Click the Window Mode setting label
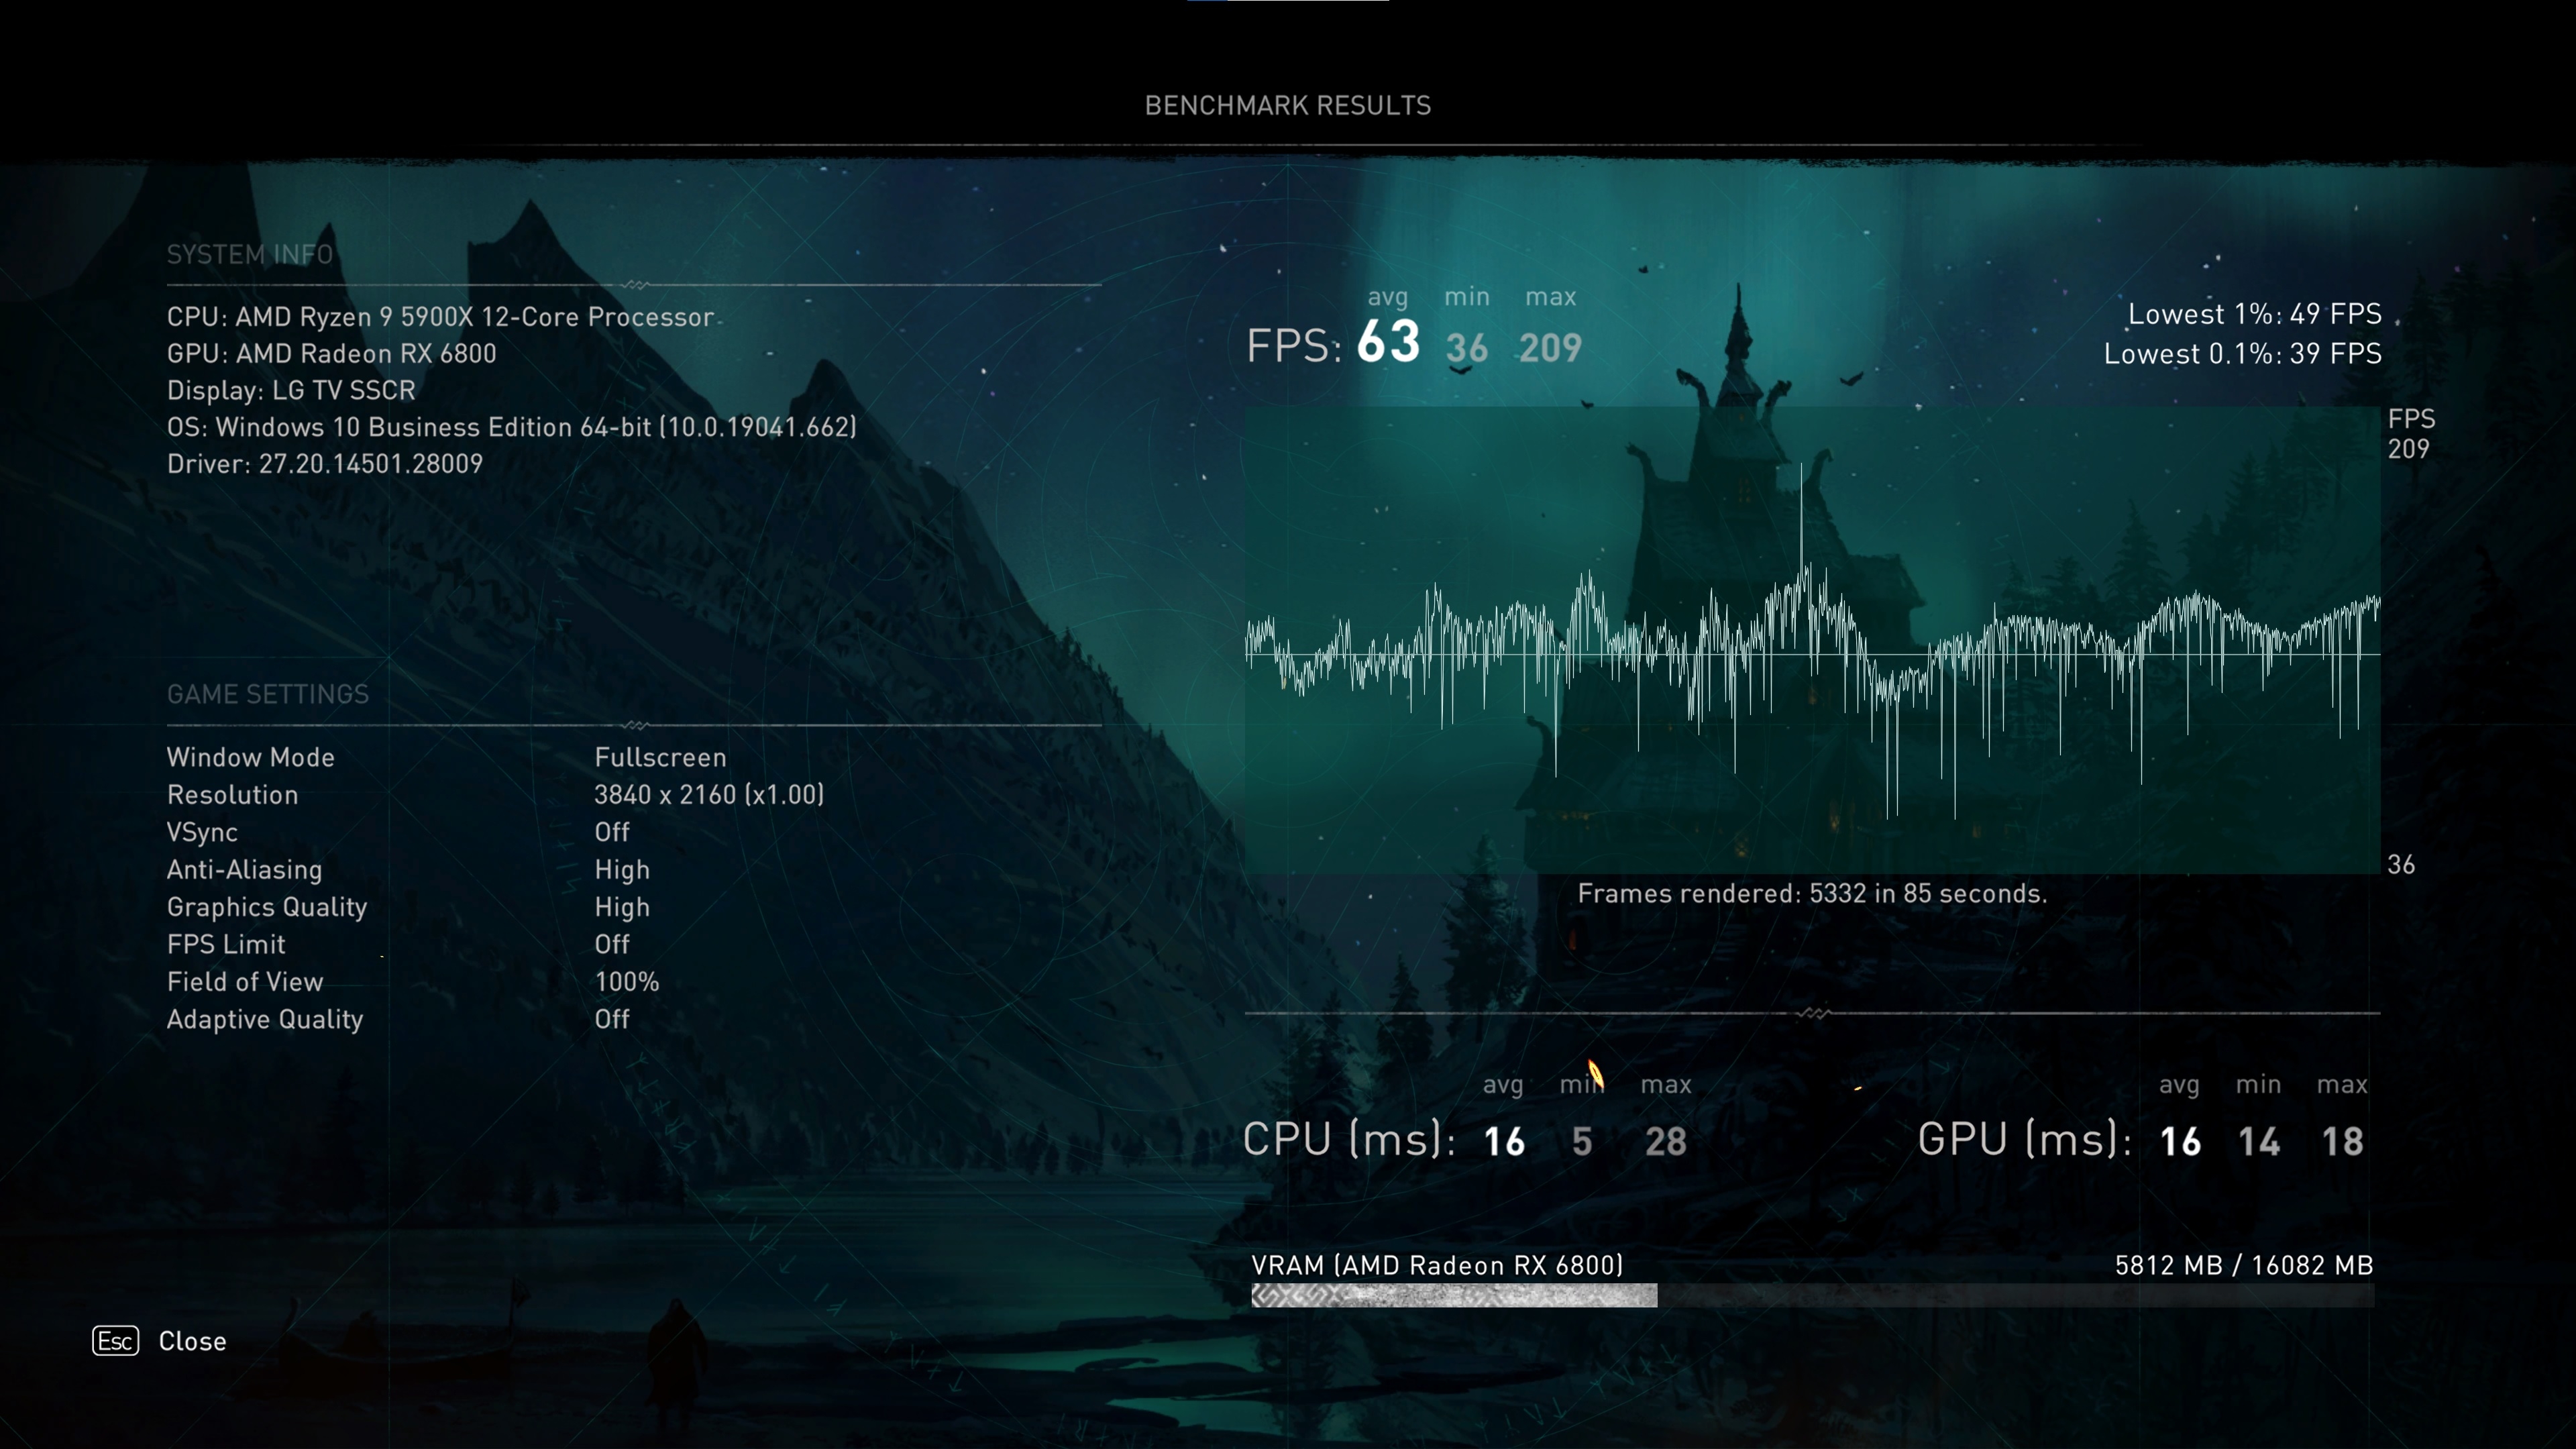 point(251,757)
